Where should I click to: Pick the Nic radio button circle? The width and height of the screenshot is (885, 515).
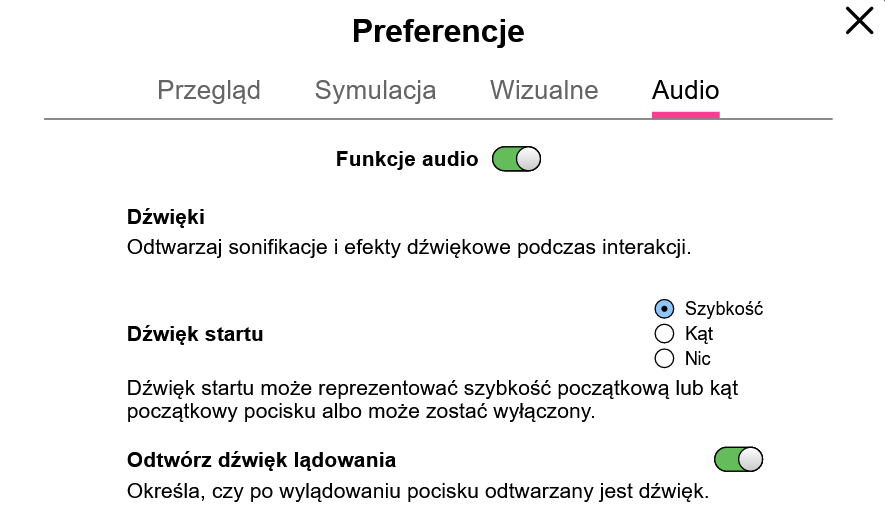[664, 359]
